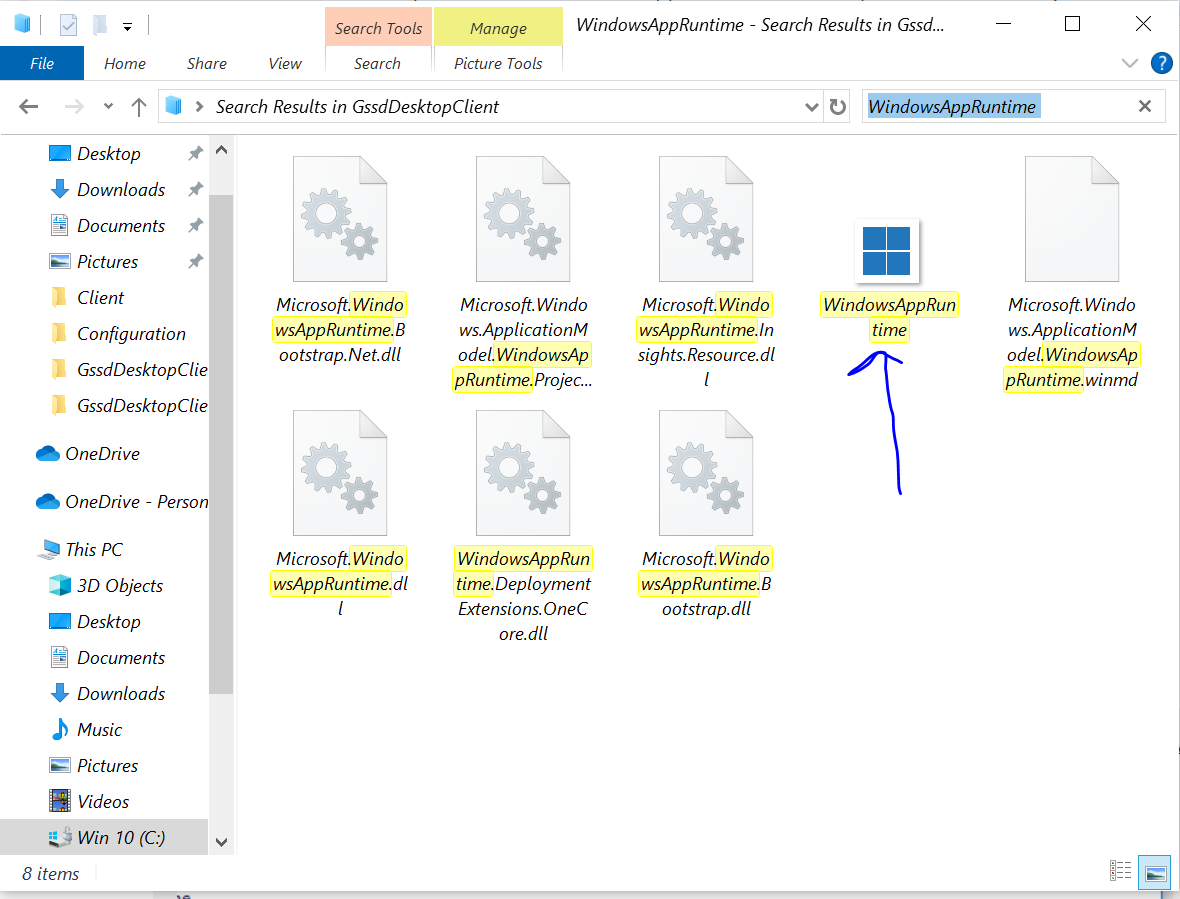
Task: Clear the WindowsAppRuntime search text
Action: tap(1145, 107)
